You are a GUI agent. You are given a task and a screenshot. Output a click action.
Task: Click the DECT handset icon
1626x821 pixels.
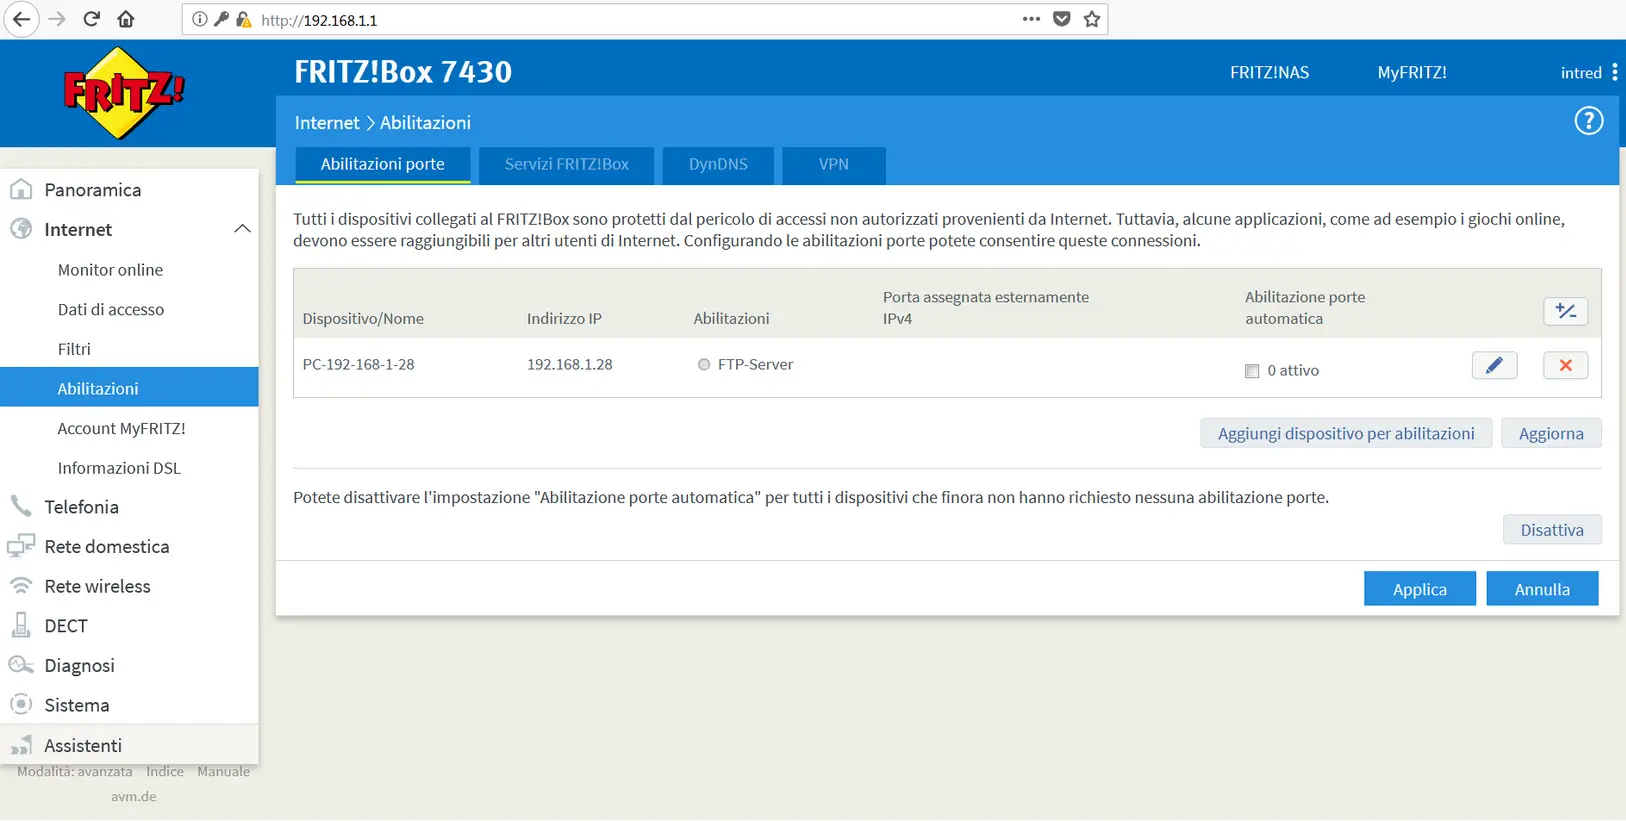point(21,625)
